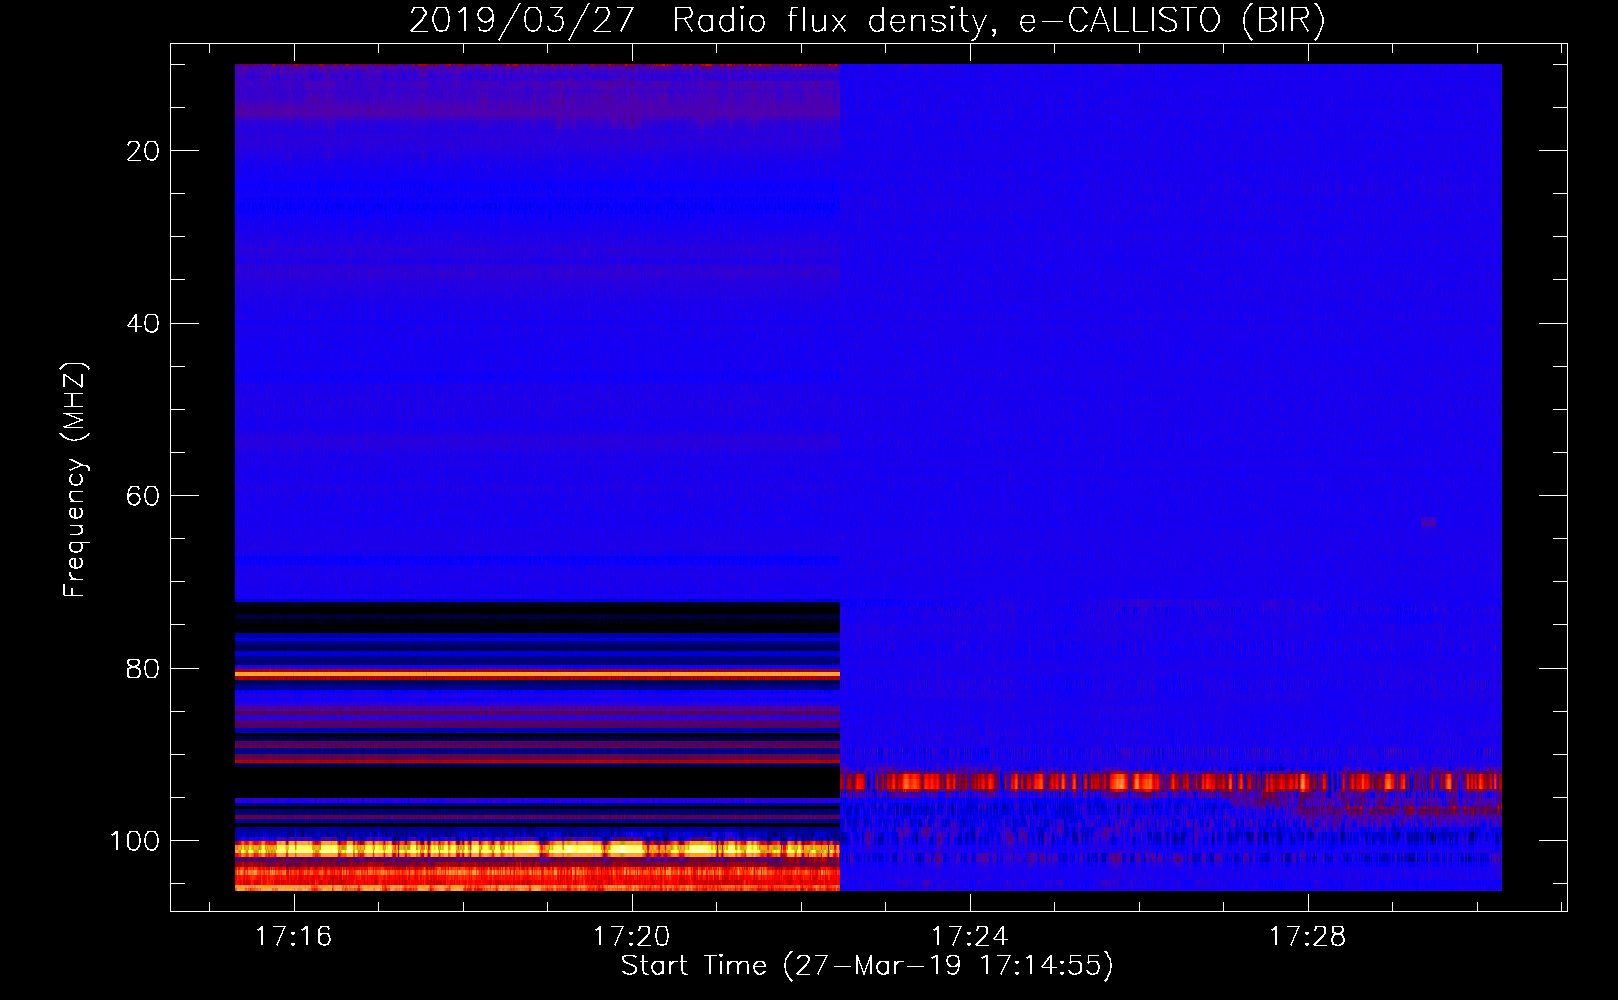Click the '100' frequency tick label
Image resolution: width=1618 pixels, height=1000 pixels.
pos(135,841)
